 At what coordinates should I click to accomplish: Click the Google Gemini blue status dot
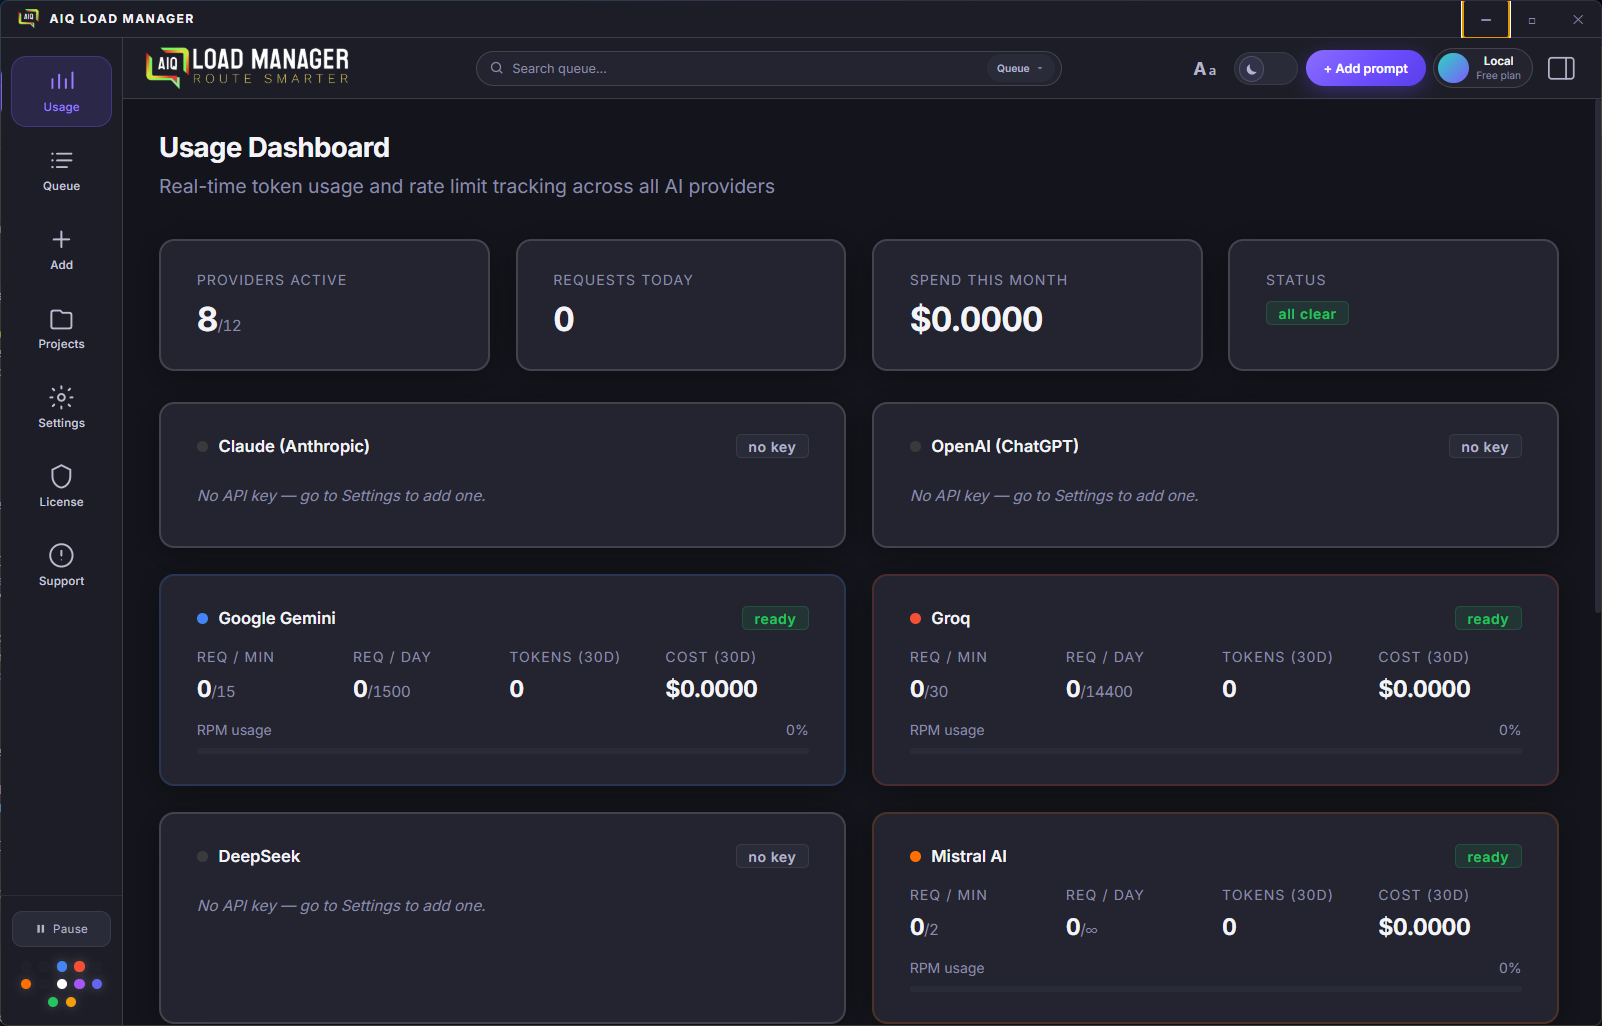point(202,618)
